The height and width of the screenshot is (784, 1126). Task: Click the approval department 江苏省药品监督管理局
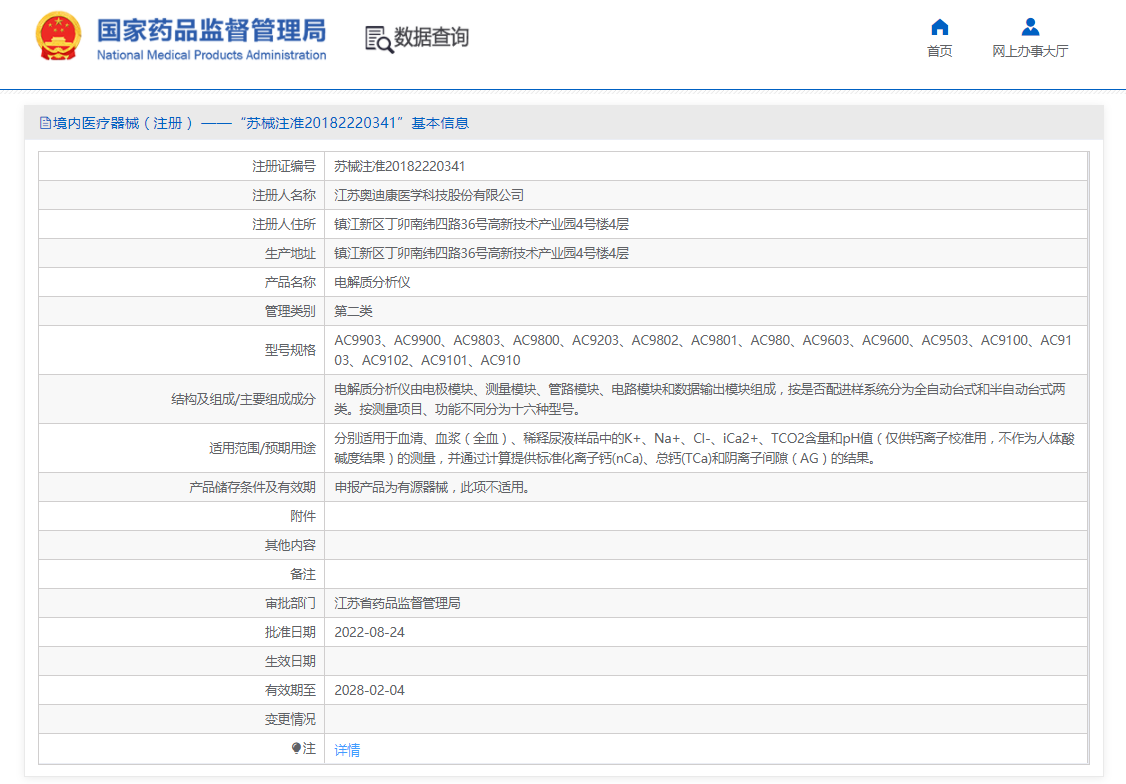click(x=397, y=603)
